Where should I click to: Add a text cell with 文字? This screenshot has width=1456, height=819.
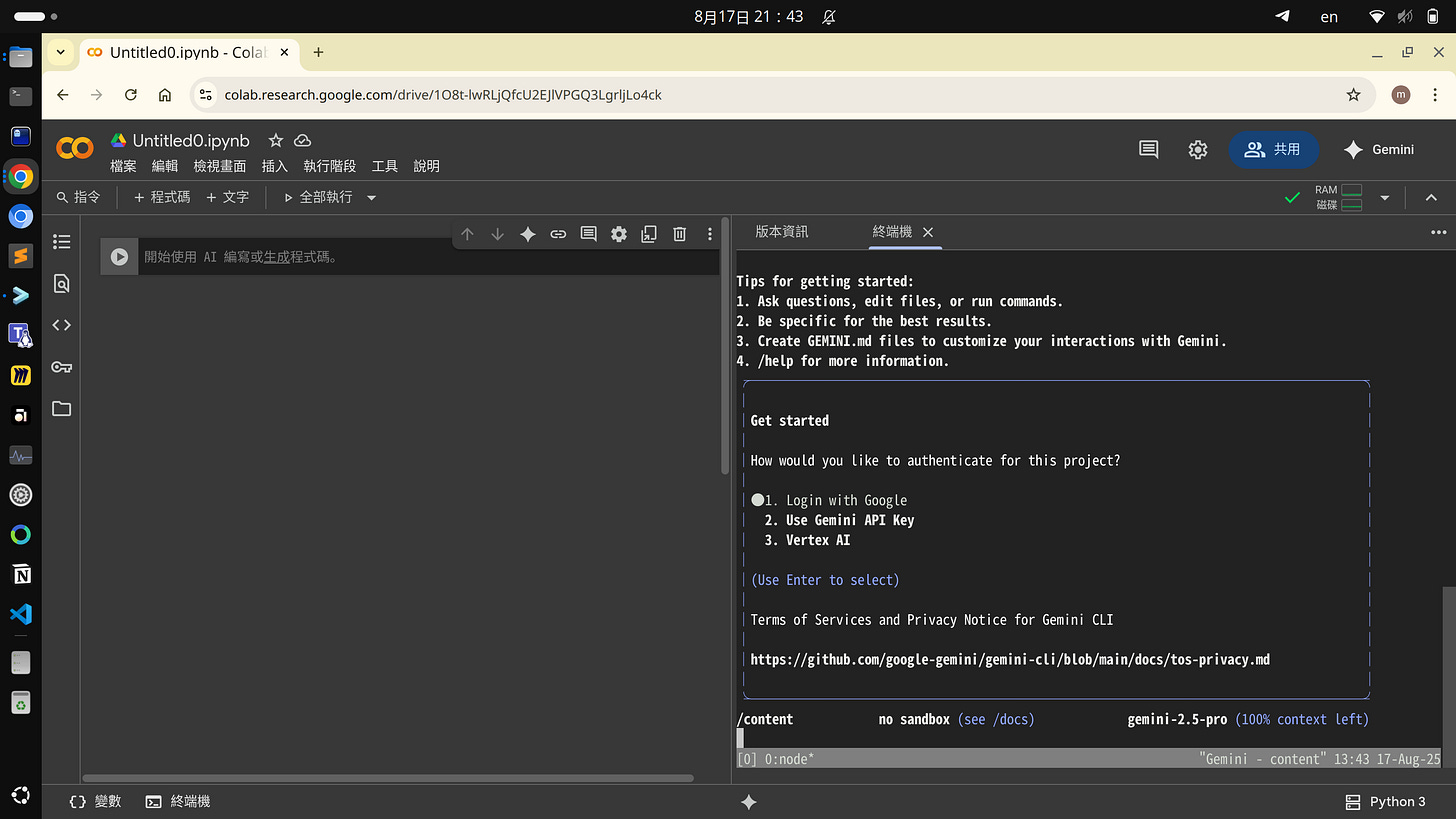(x=227, y=198)
